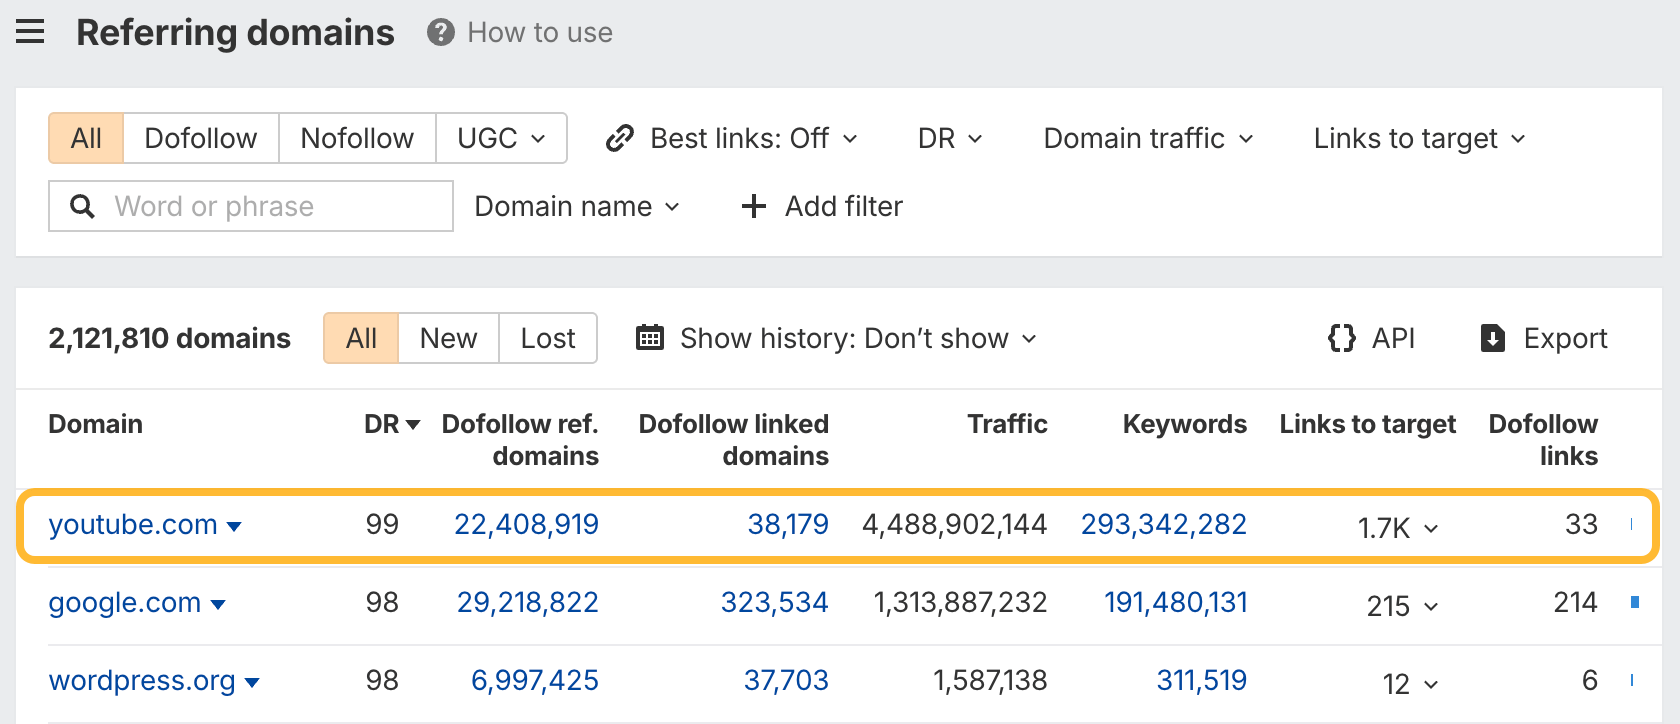Click the google.com dofollow links bar indicator

pyautogui.click(x=1634, y=602)
